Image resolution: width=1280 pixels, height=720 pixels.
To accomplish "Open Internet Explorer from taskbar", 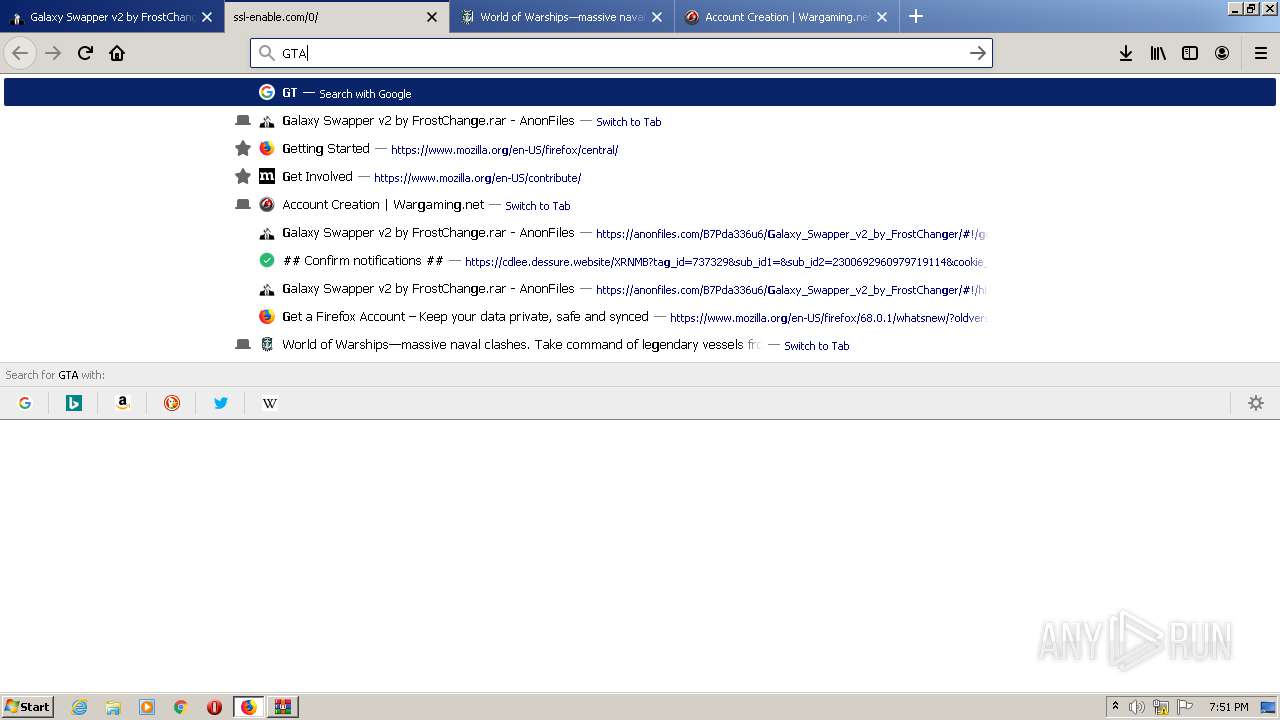I will pos(79,707).
